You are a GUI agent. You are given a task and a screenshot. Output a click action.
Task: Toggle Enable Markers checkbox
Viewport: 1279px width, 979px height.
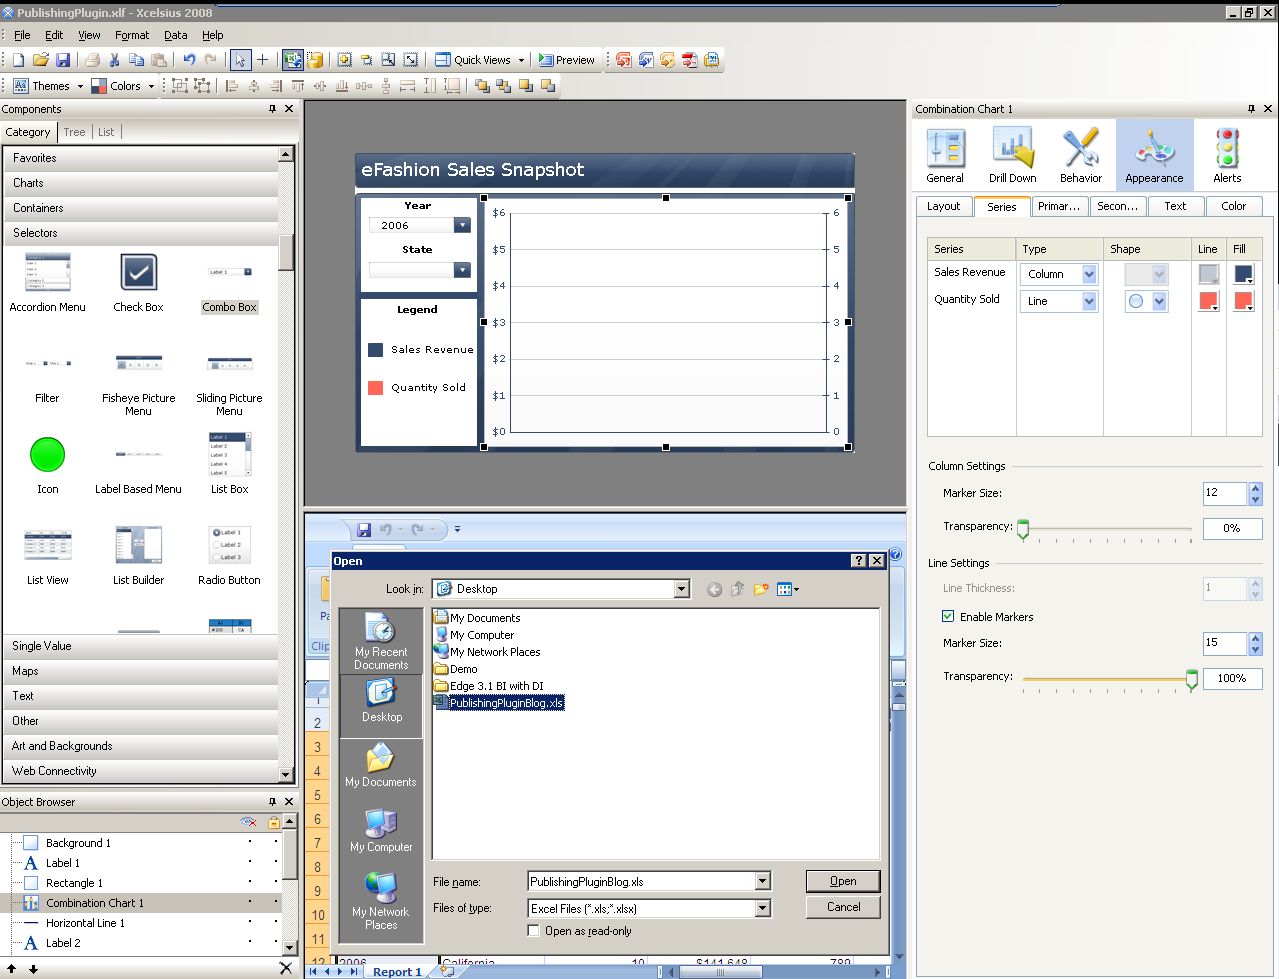[948, 617]
